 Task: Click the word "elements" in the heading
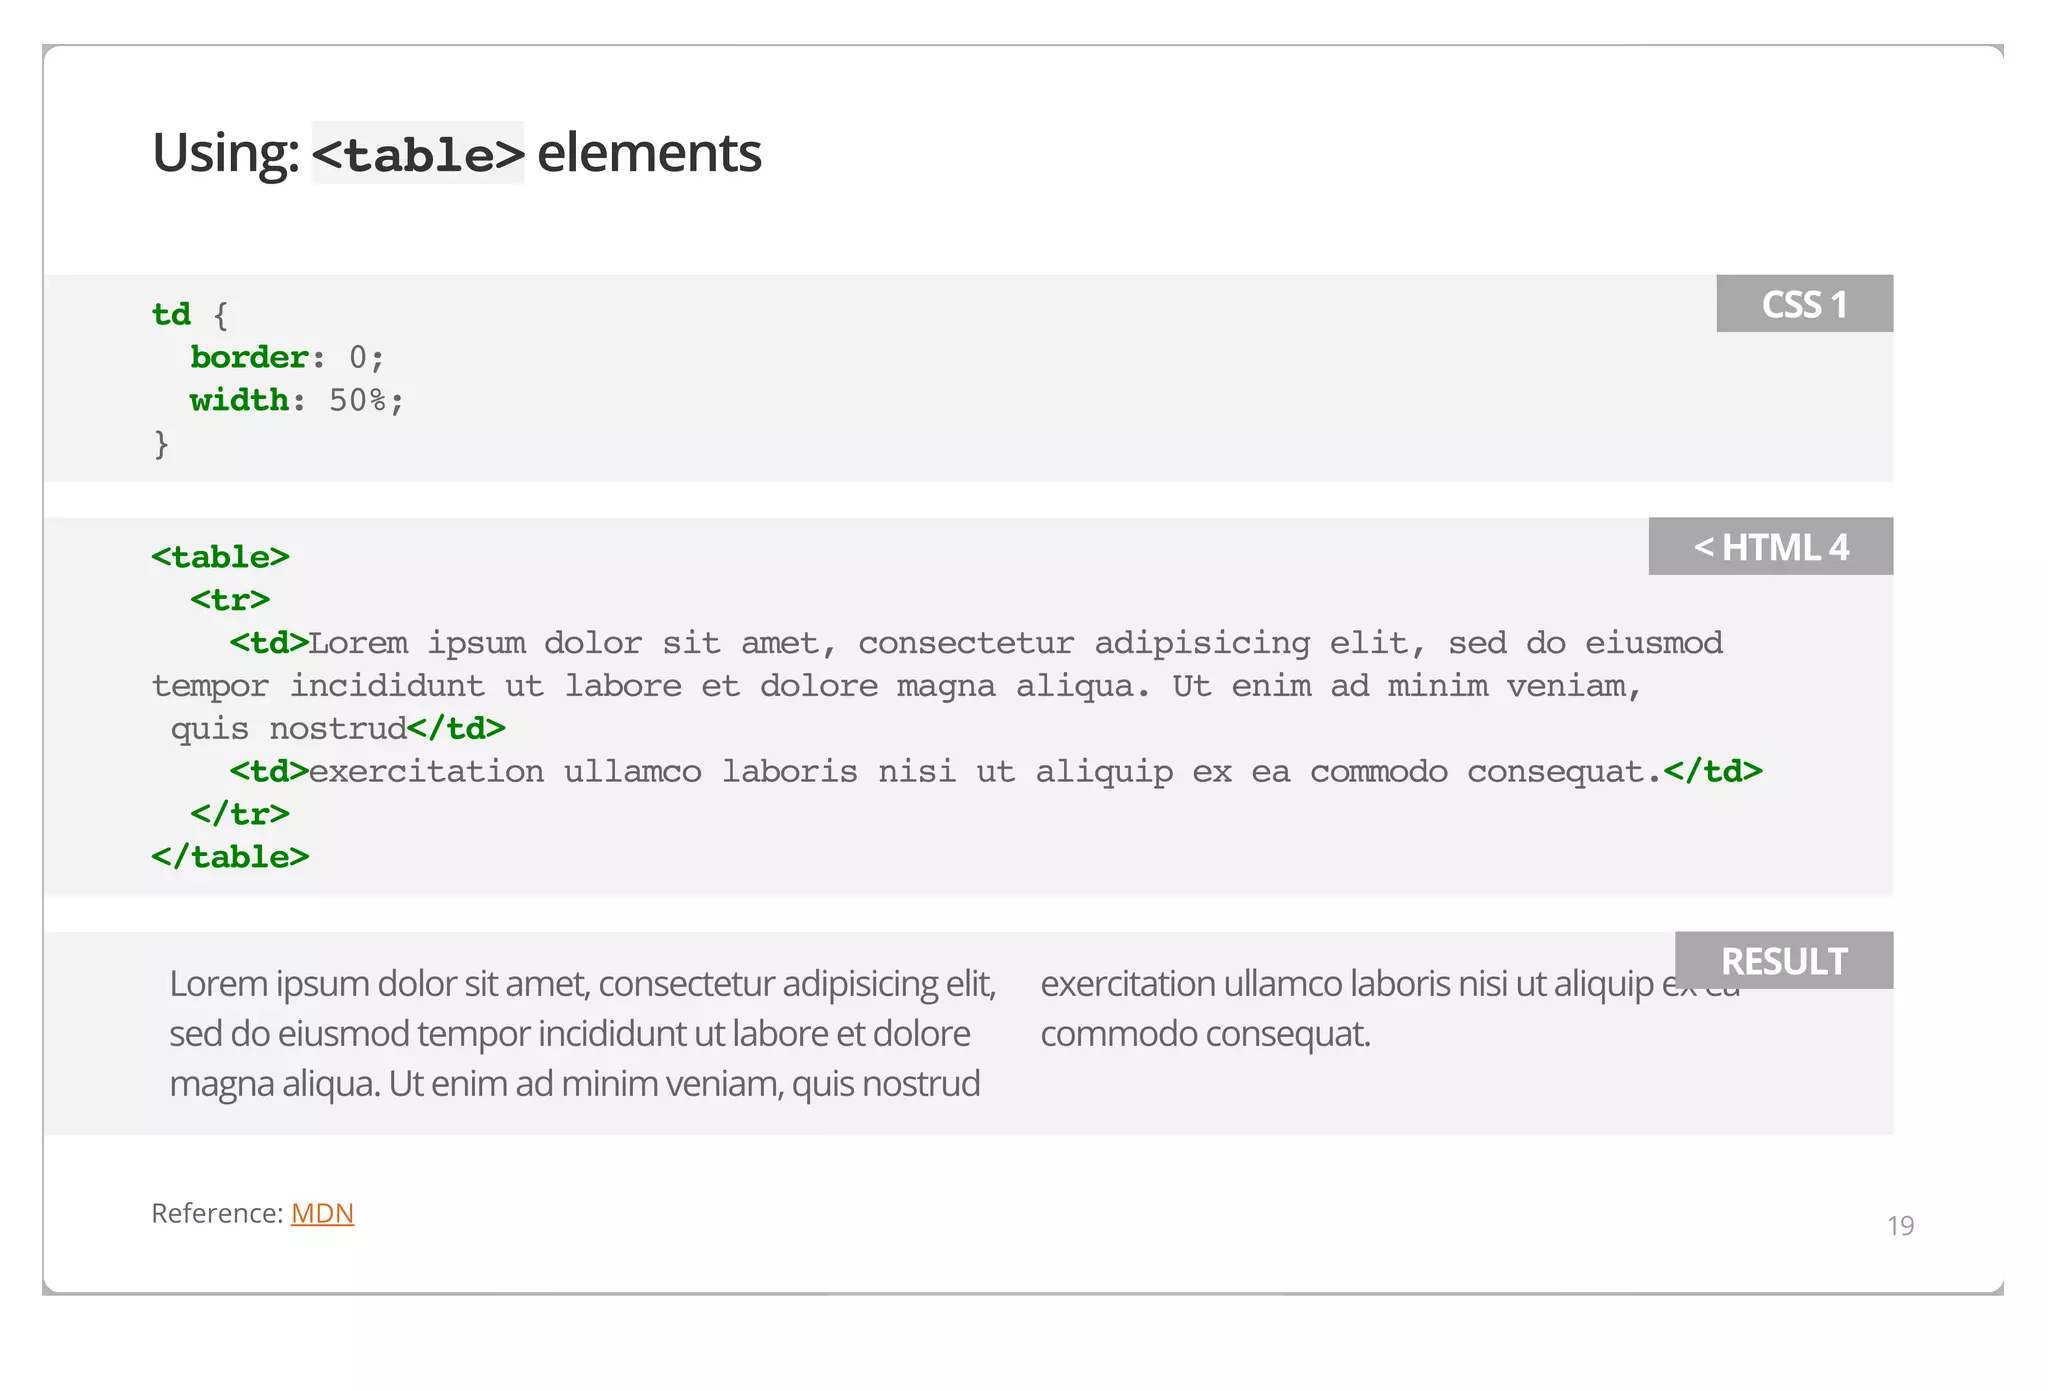[x=649, y=153]
